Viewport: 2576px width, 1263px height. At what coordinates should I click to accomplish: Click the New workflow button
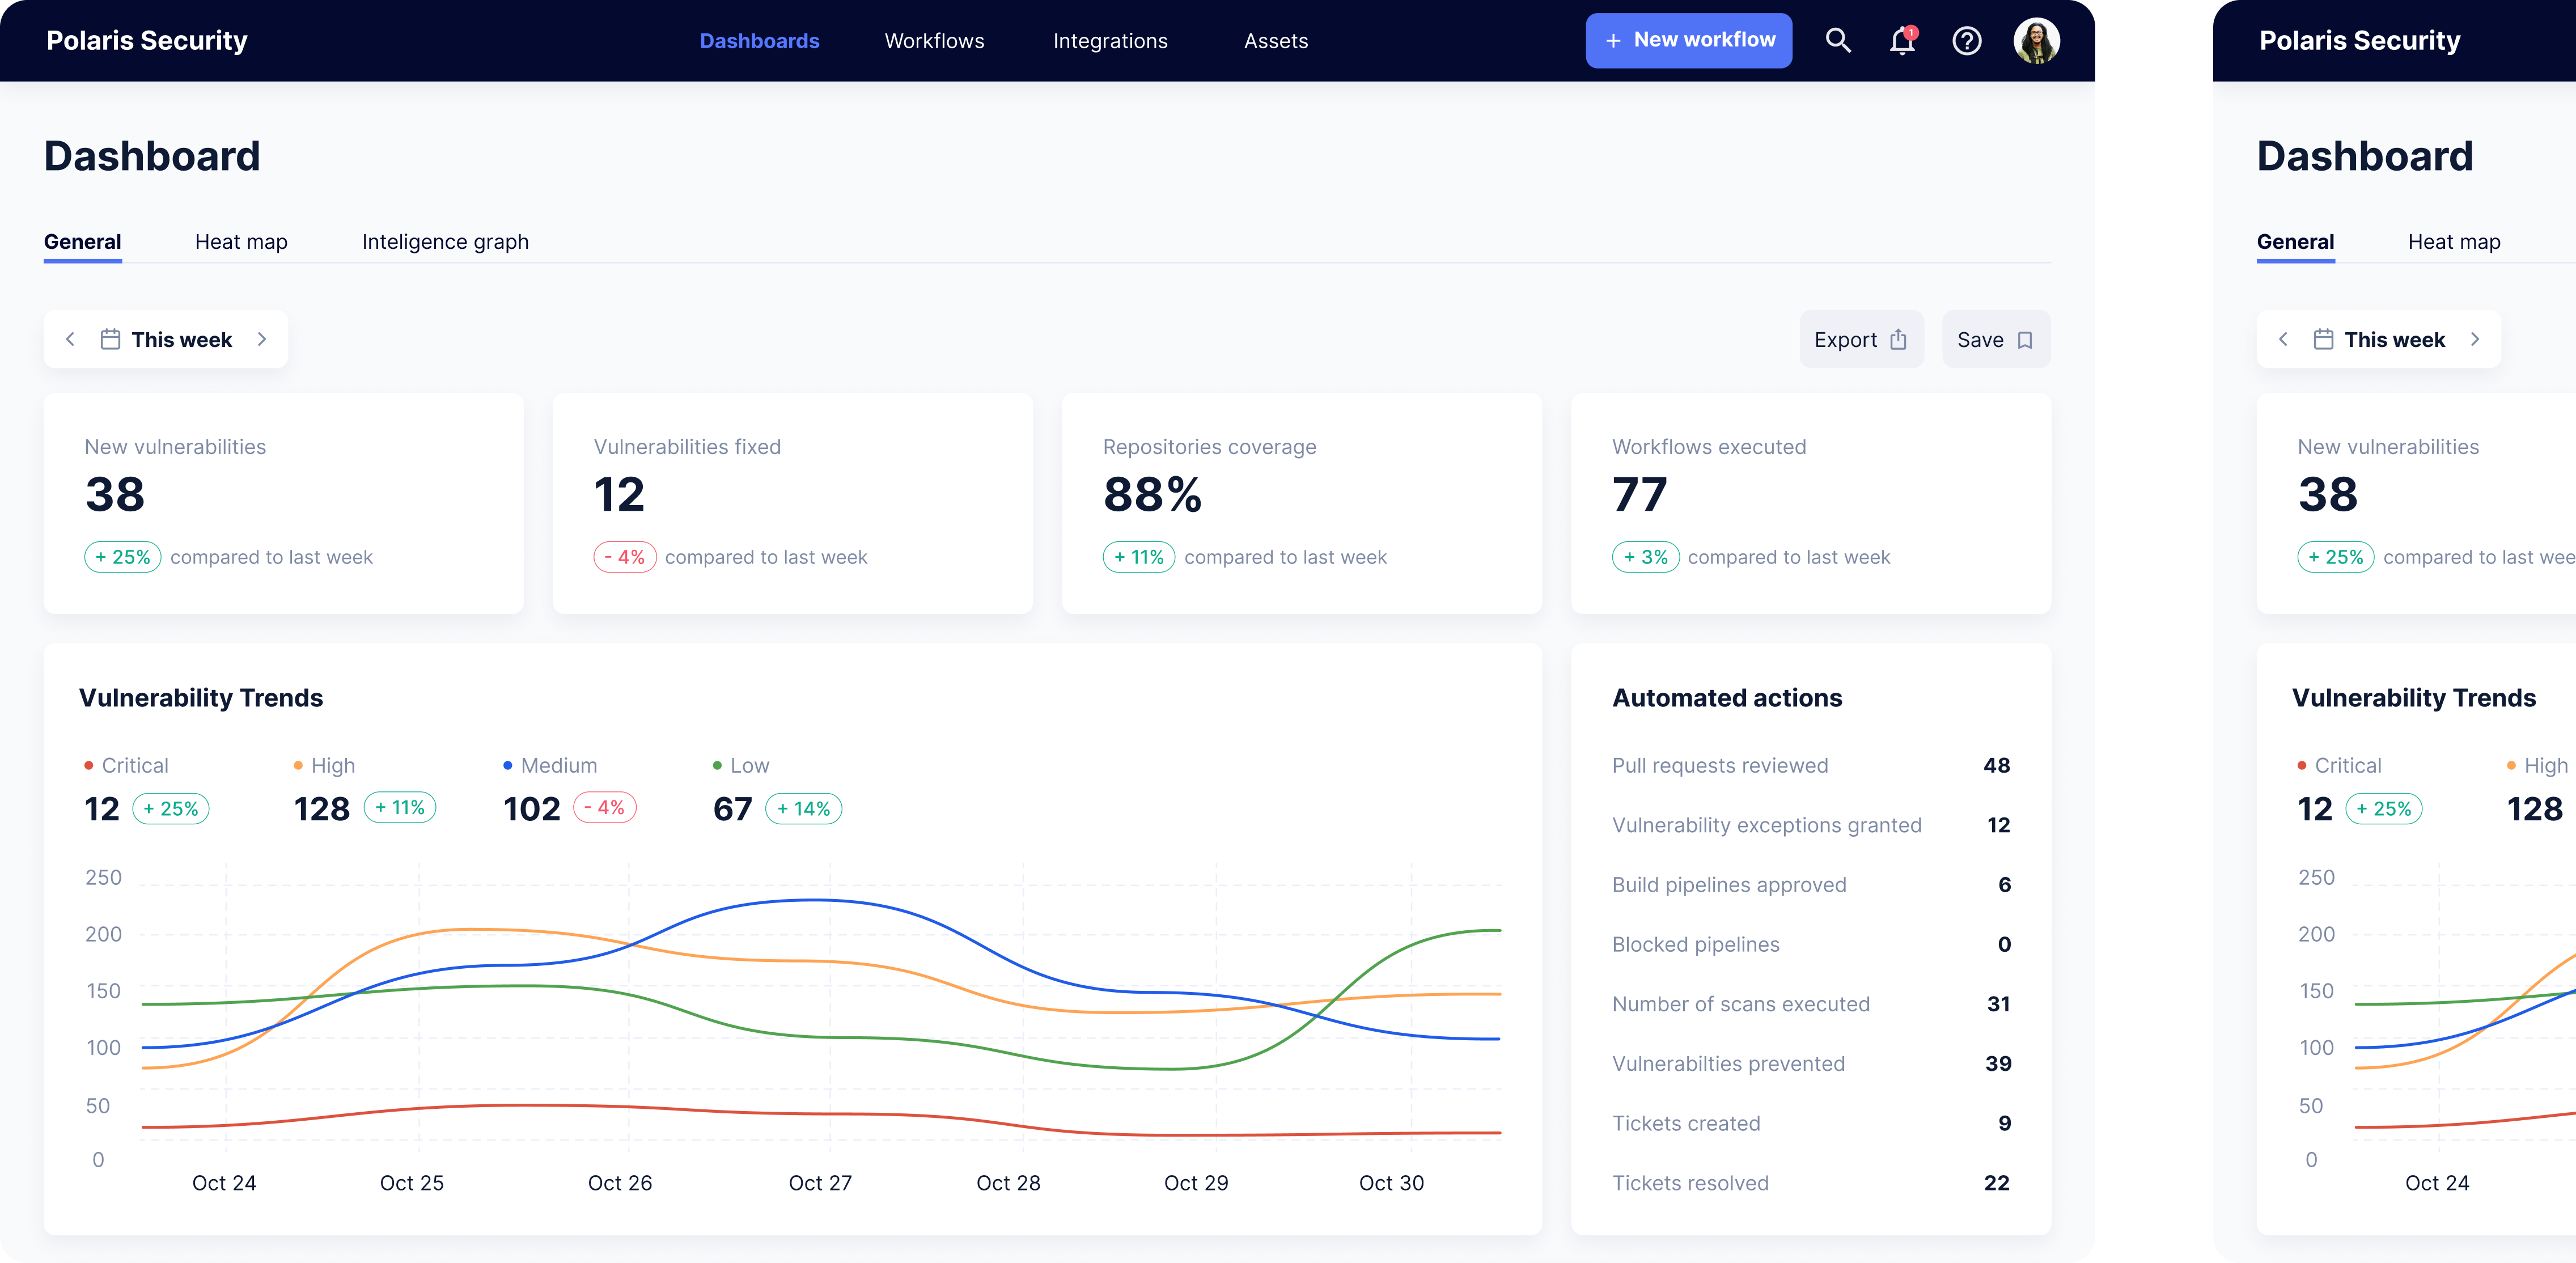click(1688, 41)
